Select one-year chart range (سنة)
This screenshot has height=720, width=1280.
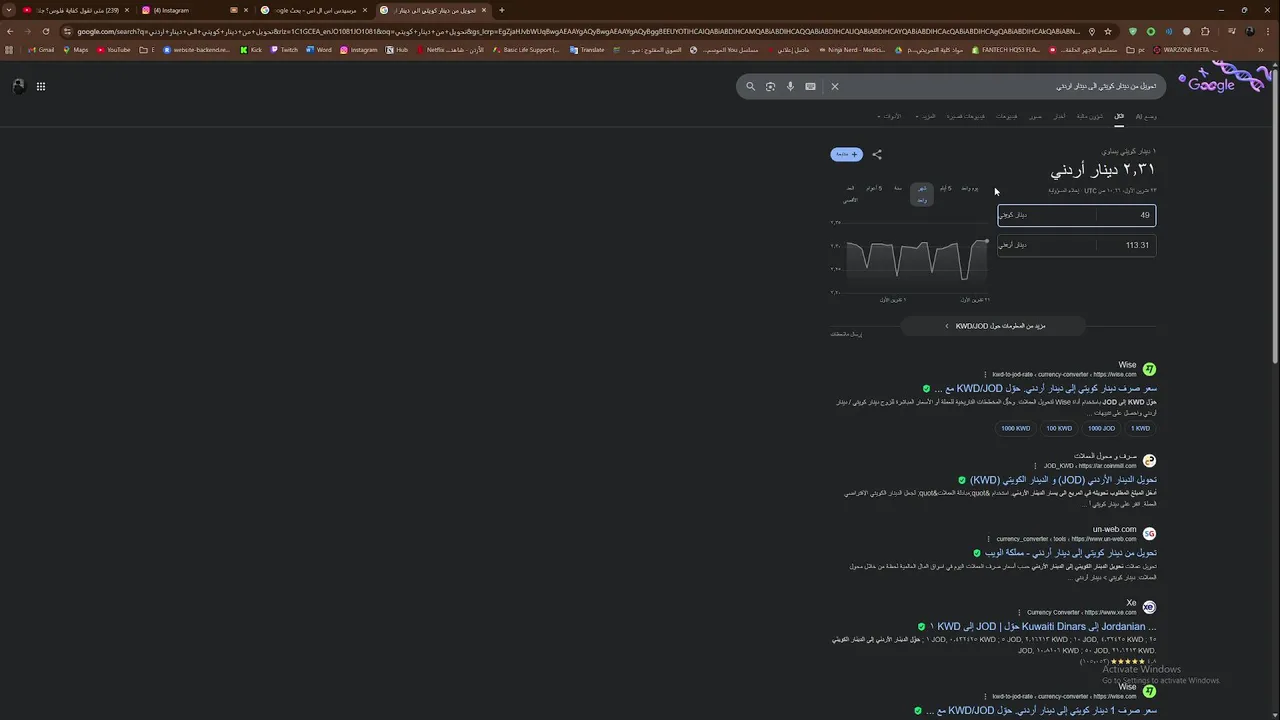[898, 188]
